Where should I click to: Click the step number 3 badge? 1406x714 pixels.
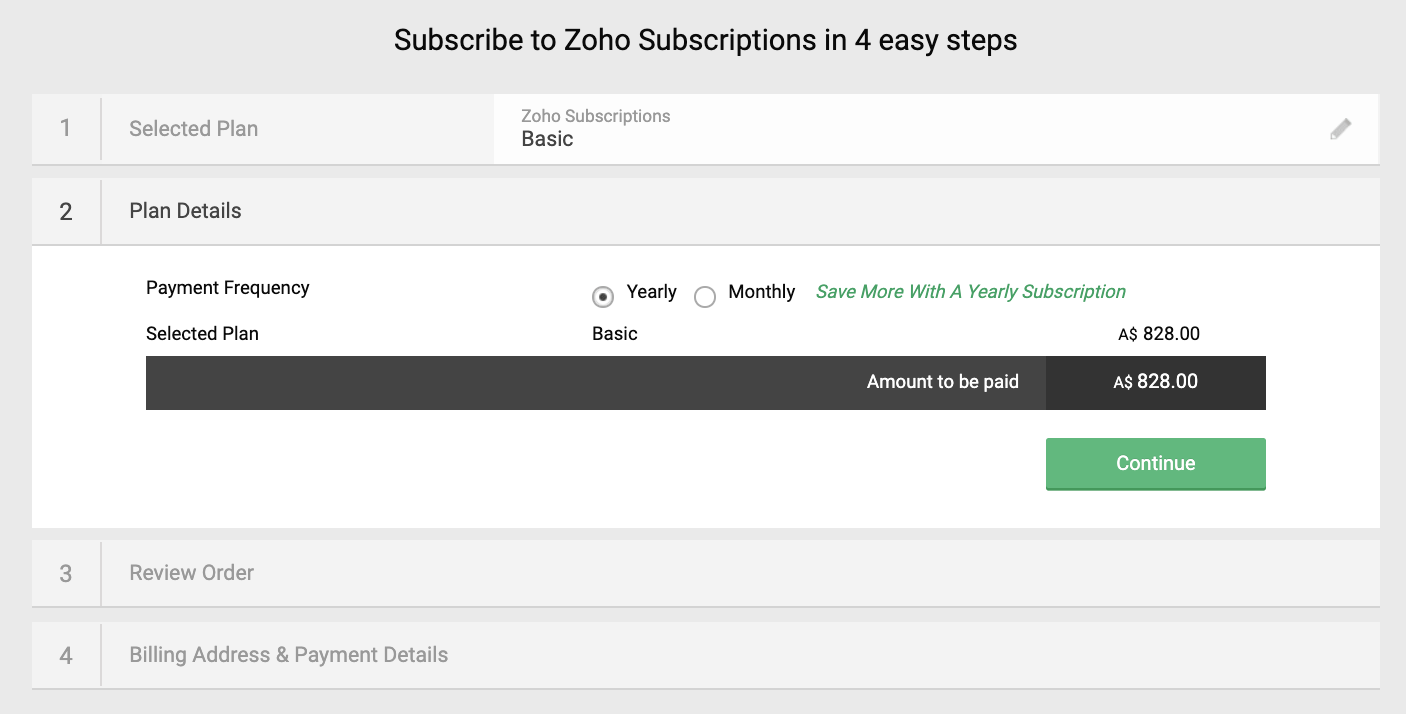pyautogui.click(x=66, y=574)
